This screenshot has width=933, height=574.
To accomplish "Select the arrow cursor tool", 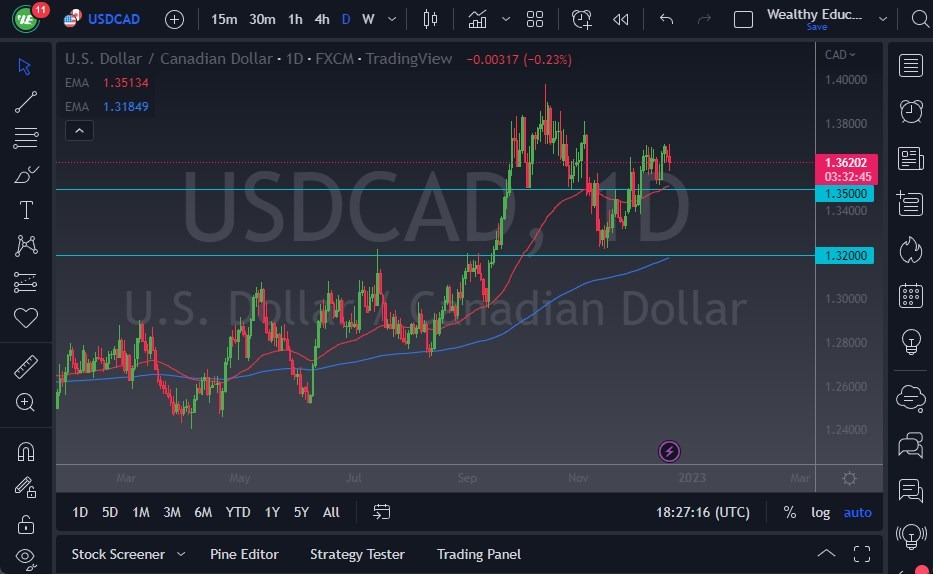I will (x=24, y=66).
